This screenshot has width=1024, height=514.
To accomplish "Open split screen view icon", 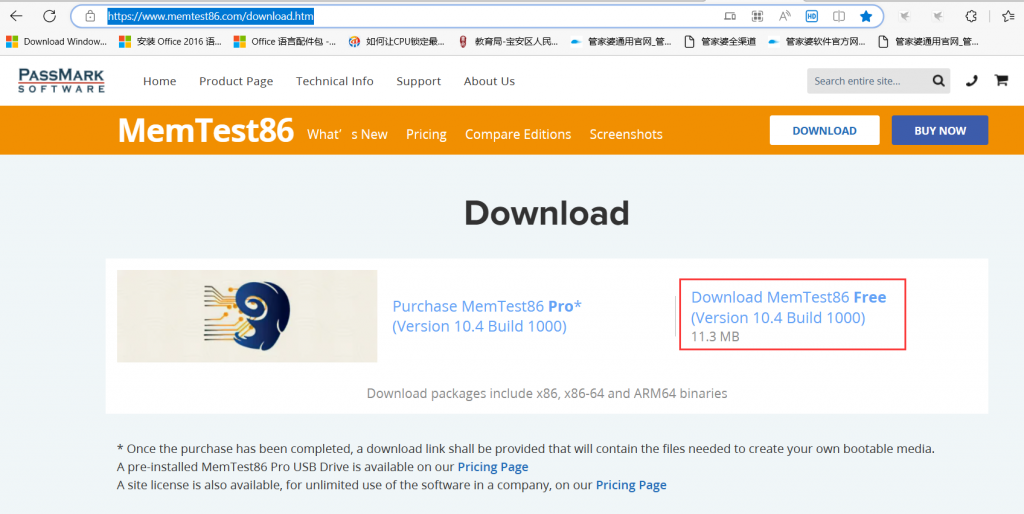I will pos(839,16).
